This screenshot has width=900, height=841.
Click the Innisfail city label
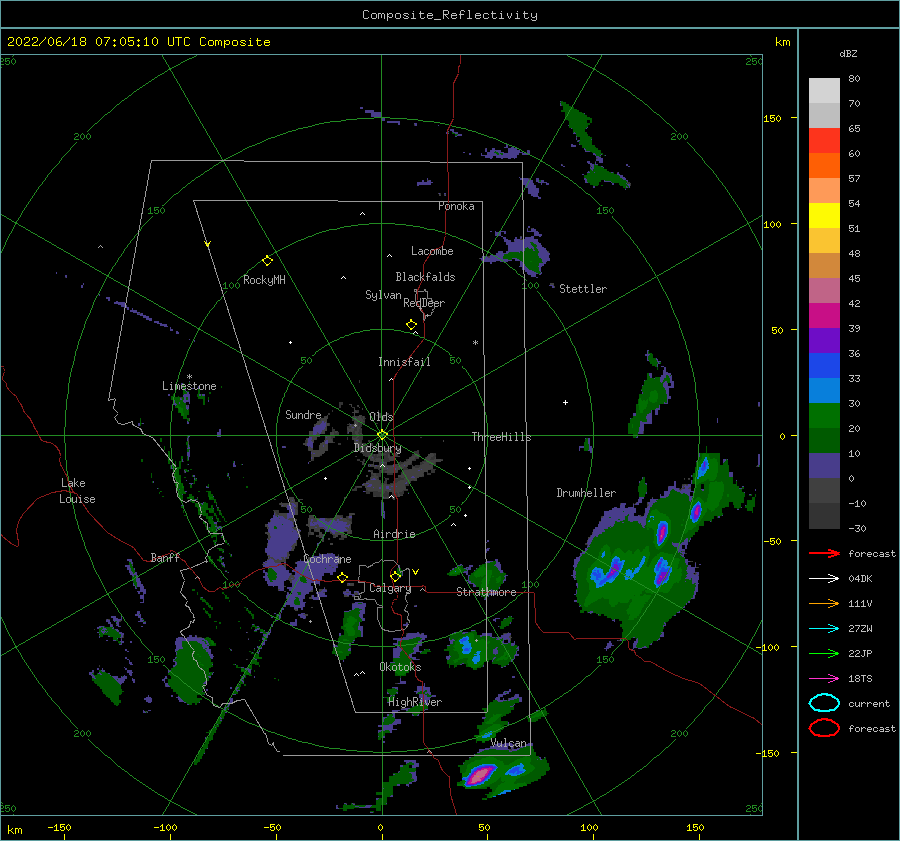coord(404,362)
